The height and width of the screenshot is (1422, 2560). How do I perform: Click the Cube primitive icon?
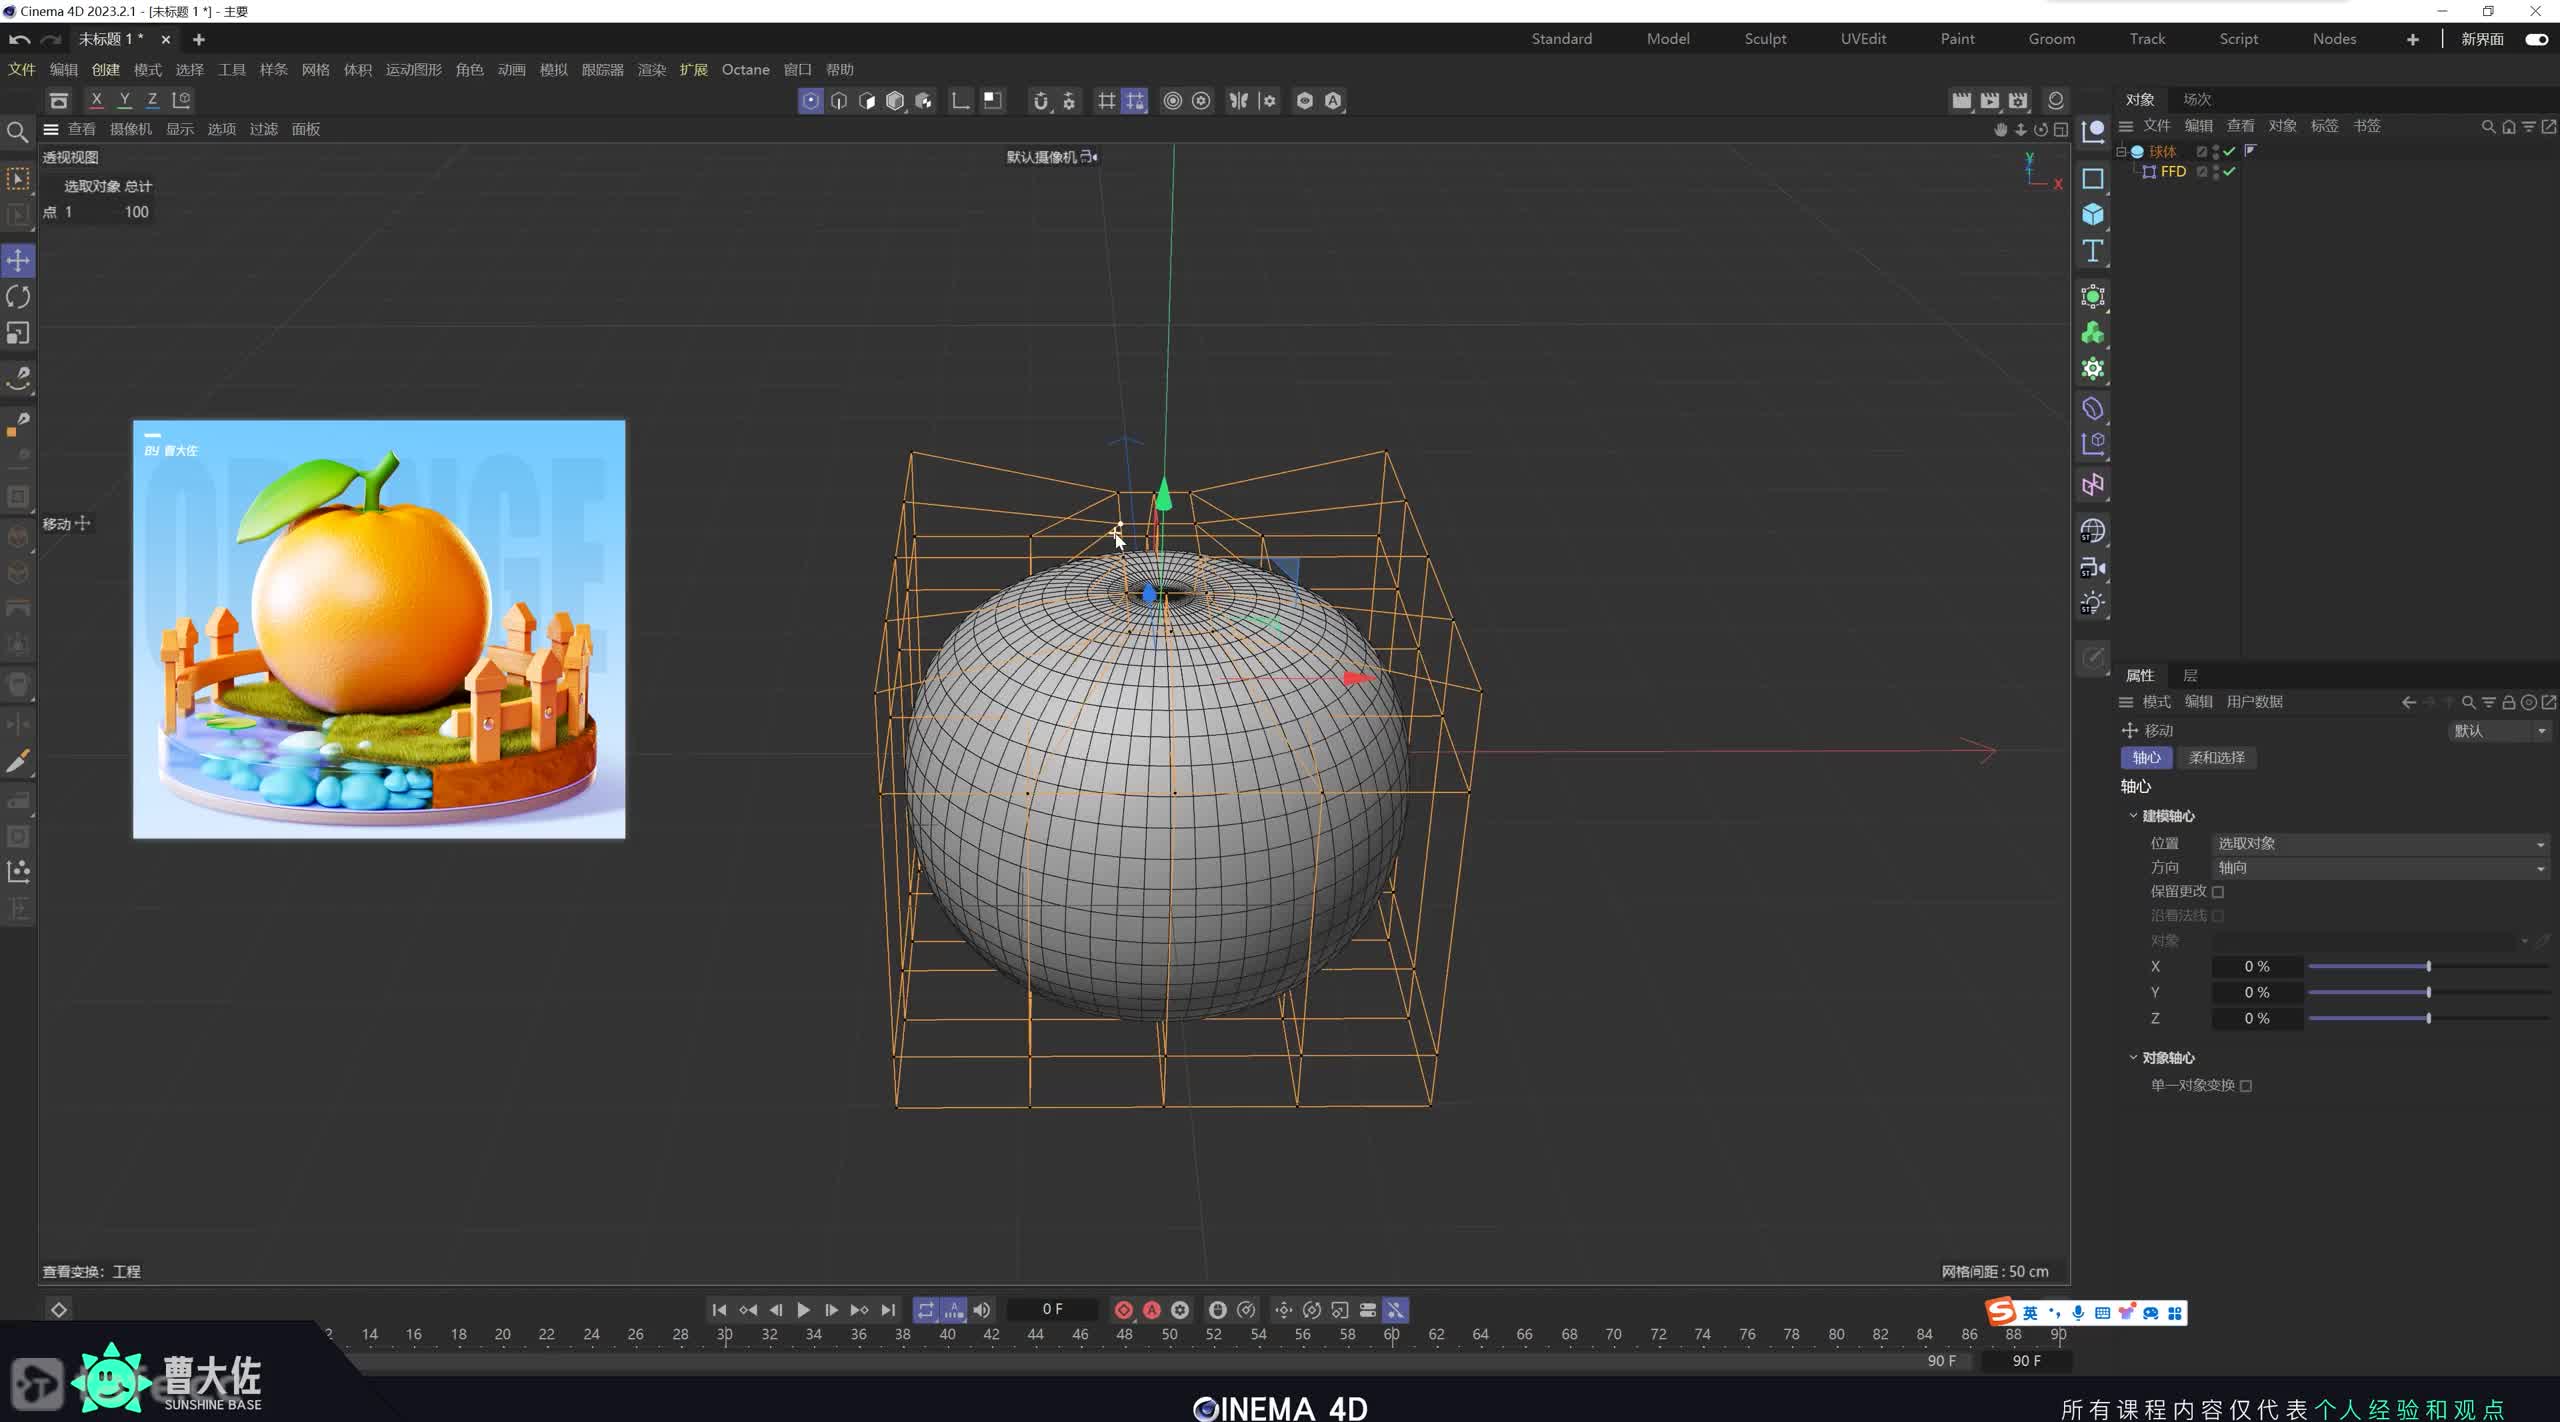coord(2092,215)
